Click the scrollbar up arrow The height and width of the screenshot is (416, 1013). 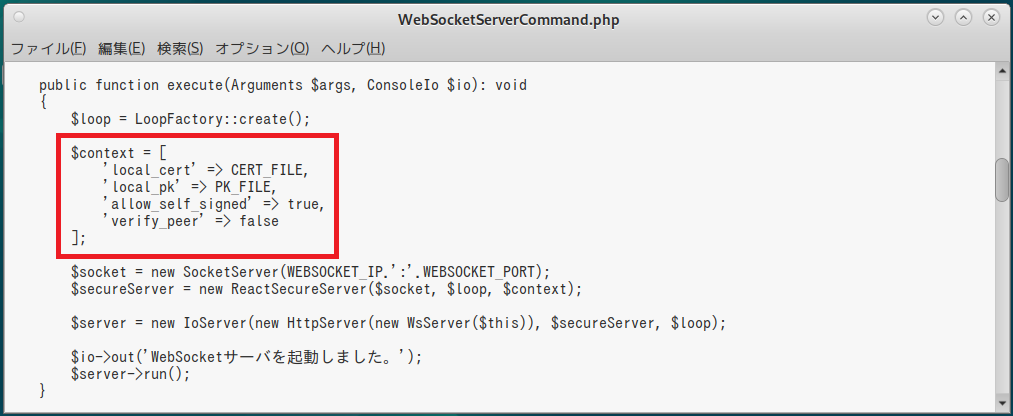point(1002,70)
